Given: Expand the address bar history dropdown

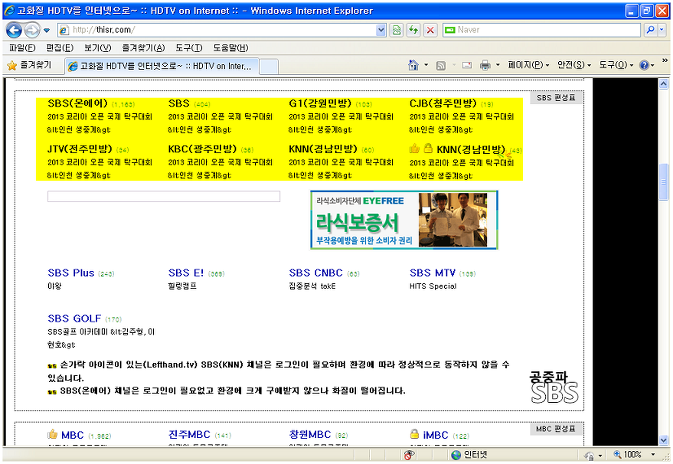Looking at the screenshot, I should (x=381, y=30).
